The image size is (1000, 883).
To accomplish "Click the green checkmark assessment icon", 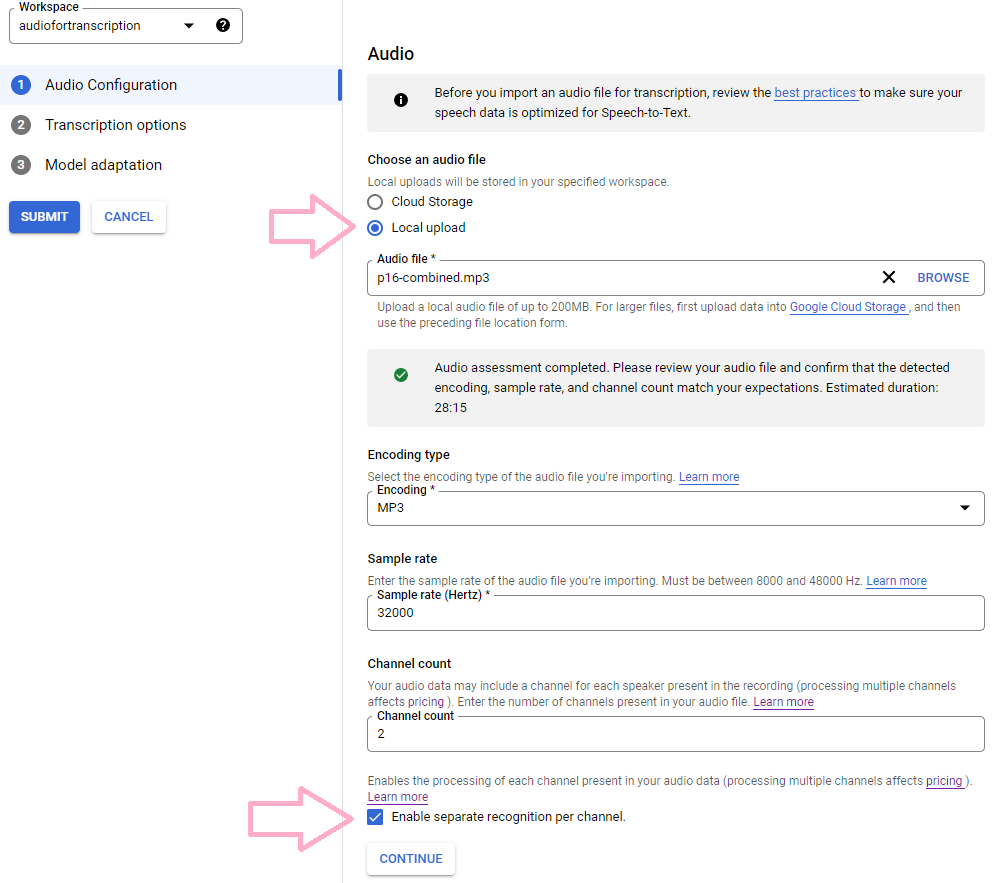I will (401, 375).
